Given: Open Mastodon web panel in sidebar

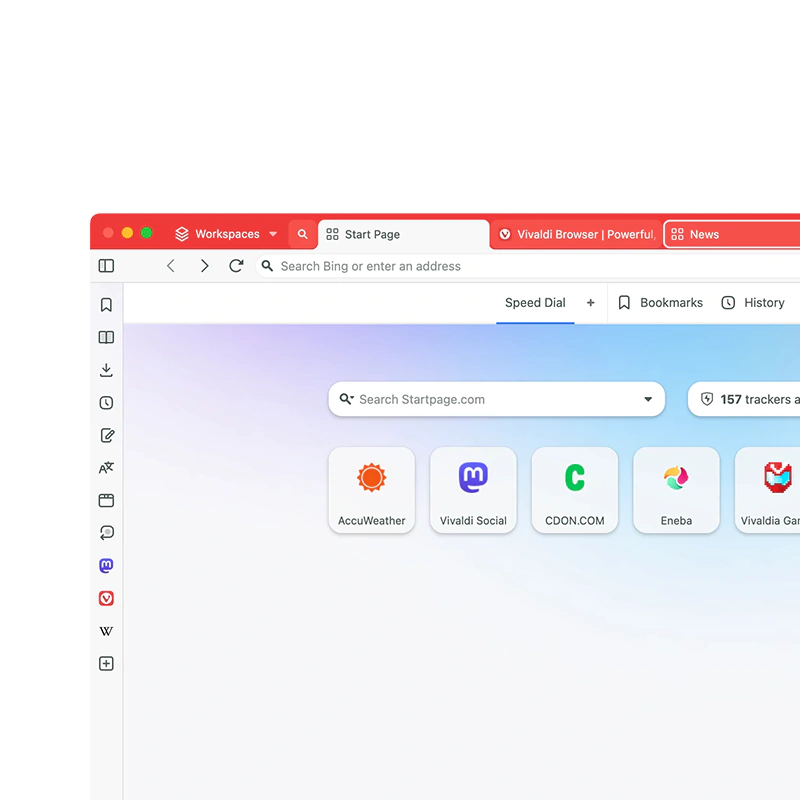Looking at the screenshot, I should coord(106,565).
